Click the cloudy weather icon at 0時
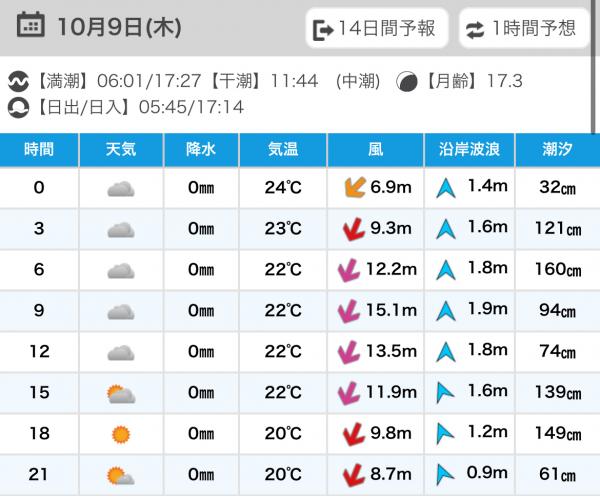Screen dimensions: 600x498 (121, 188)
